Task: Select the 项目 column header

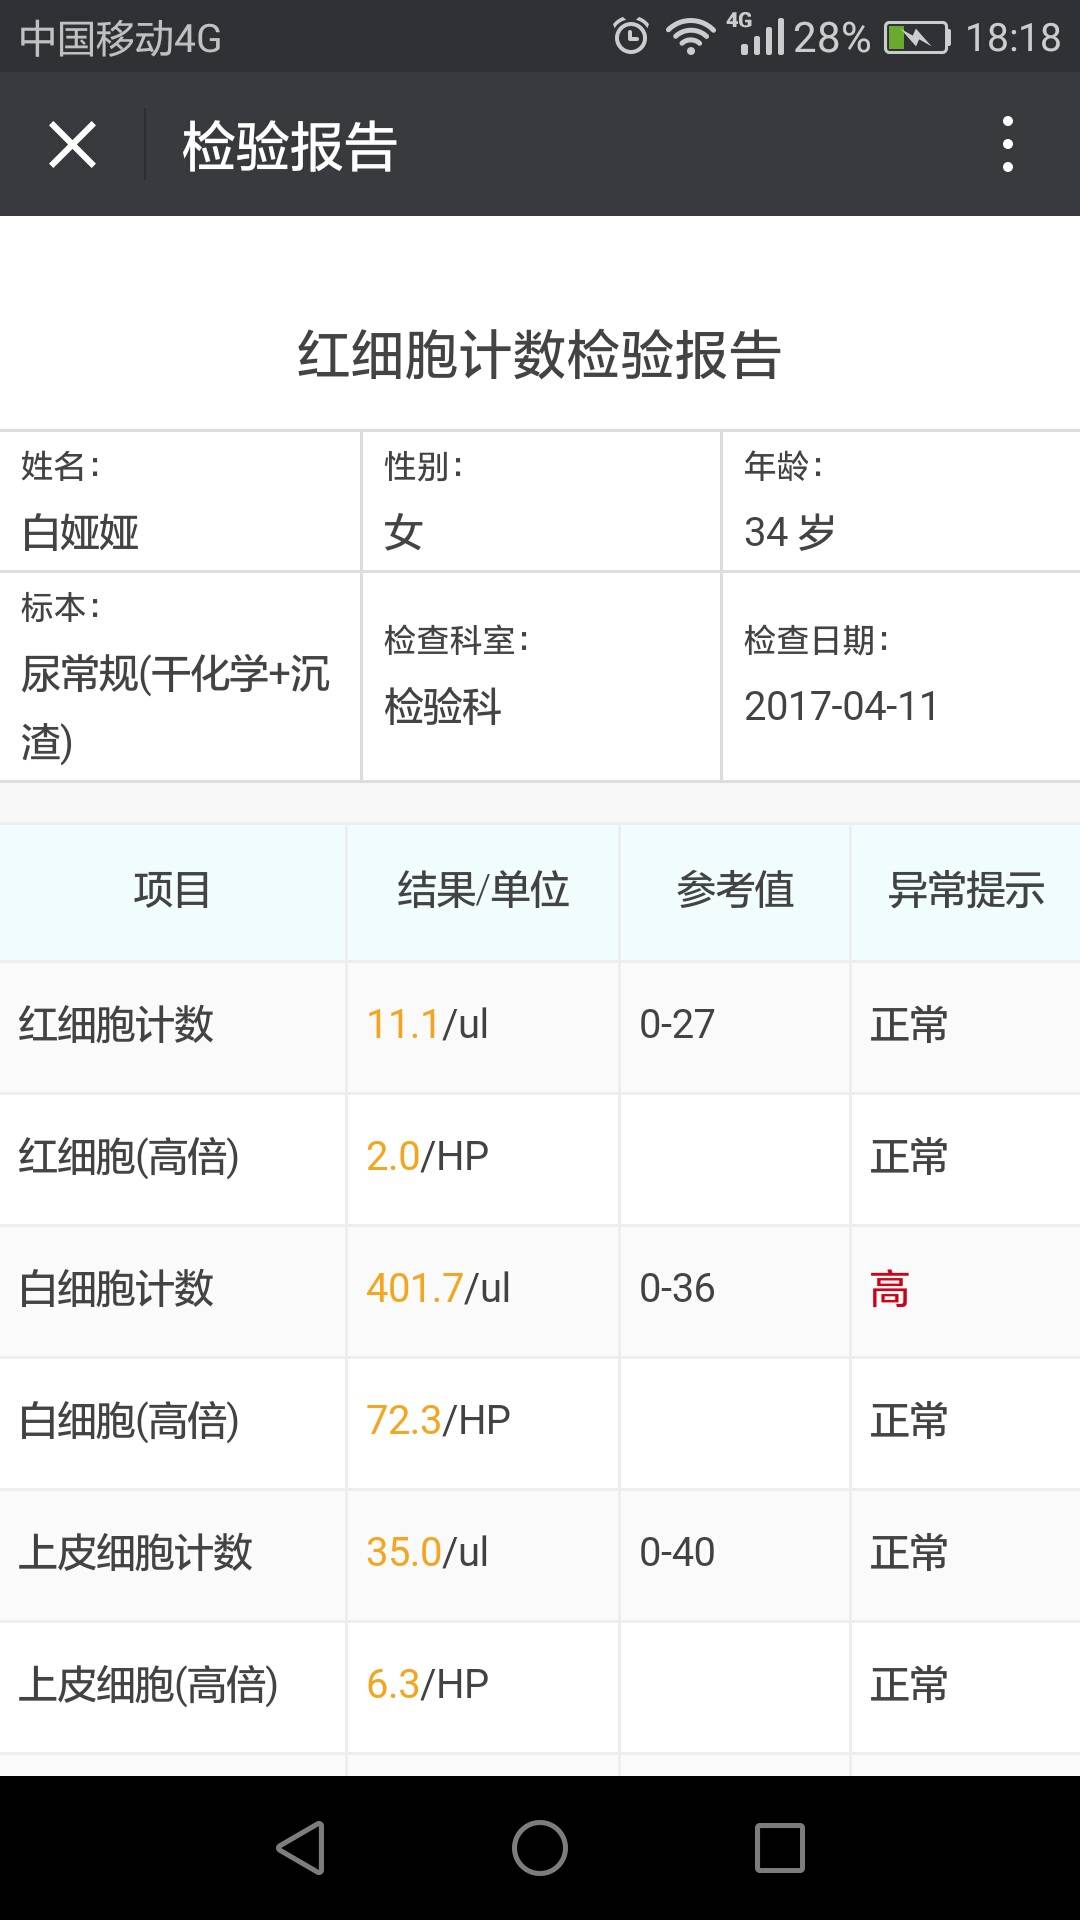Action: pyautogui.click(x=172, y=890)
